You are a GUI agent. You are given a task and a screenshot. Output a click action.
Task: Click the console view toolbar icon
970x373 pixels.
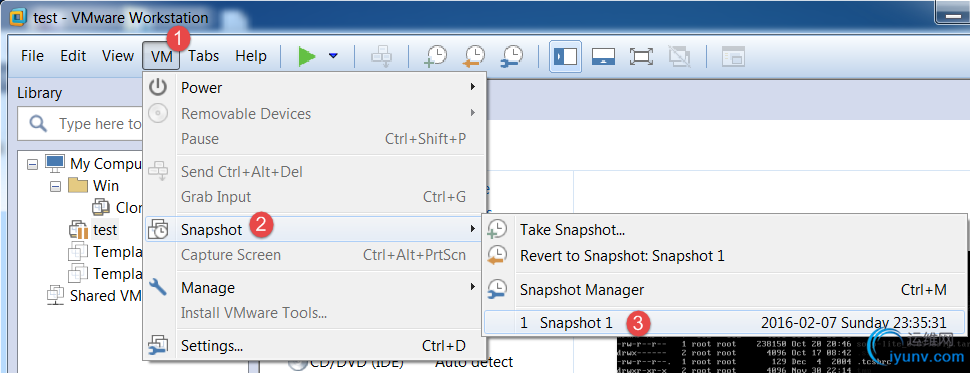pyautogui.click(x=734, y=56)
